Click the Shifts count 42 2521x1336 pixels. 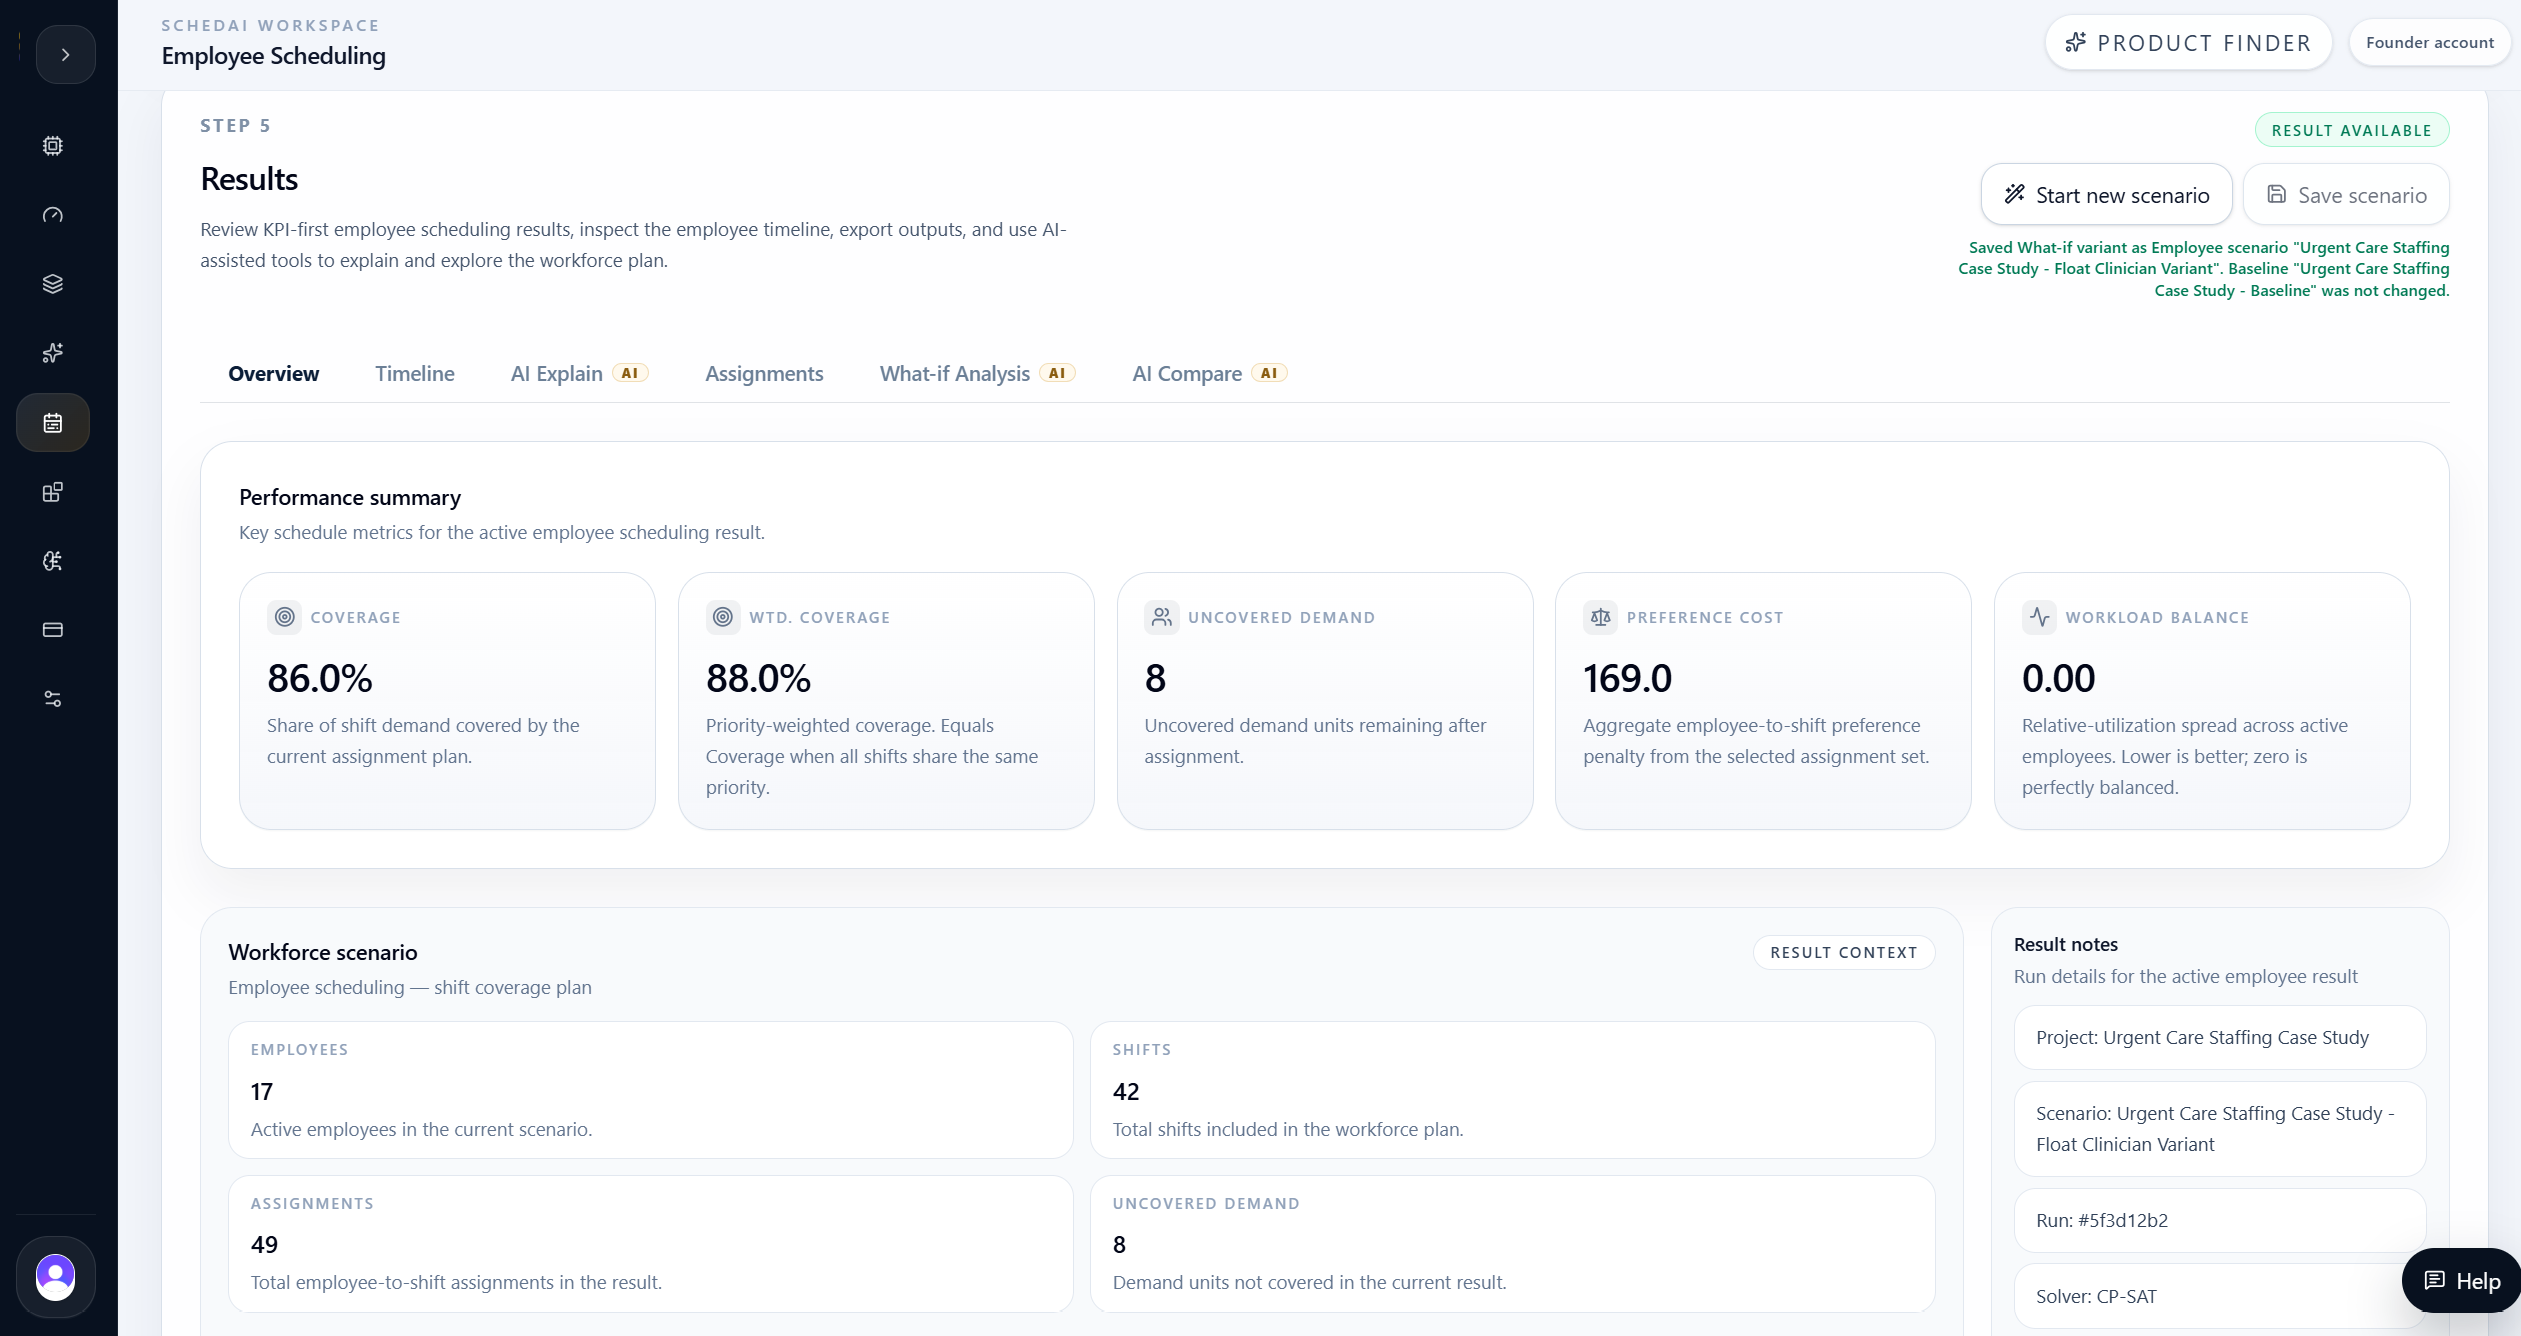(1126, 1092)
